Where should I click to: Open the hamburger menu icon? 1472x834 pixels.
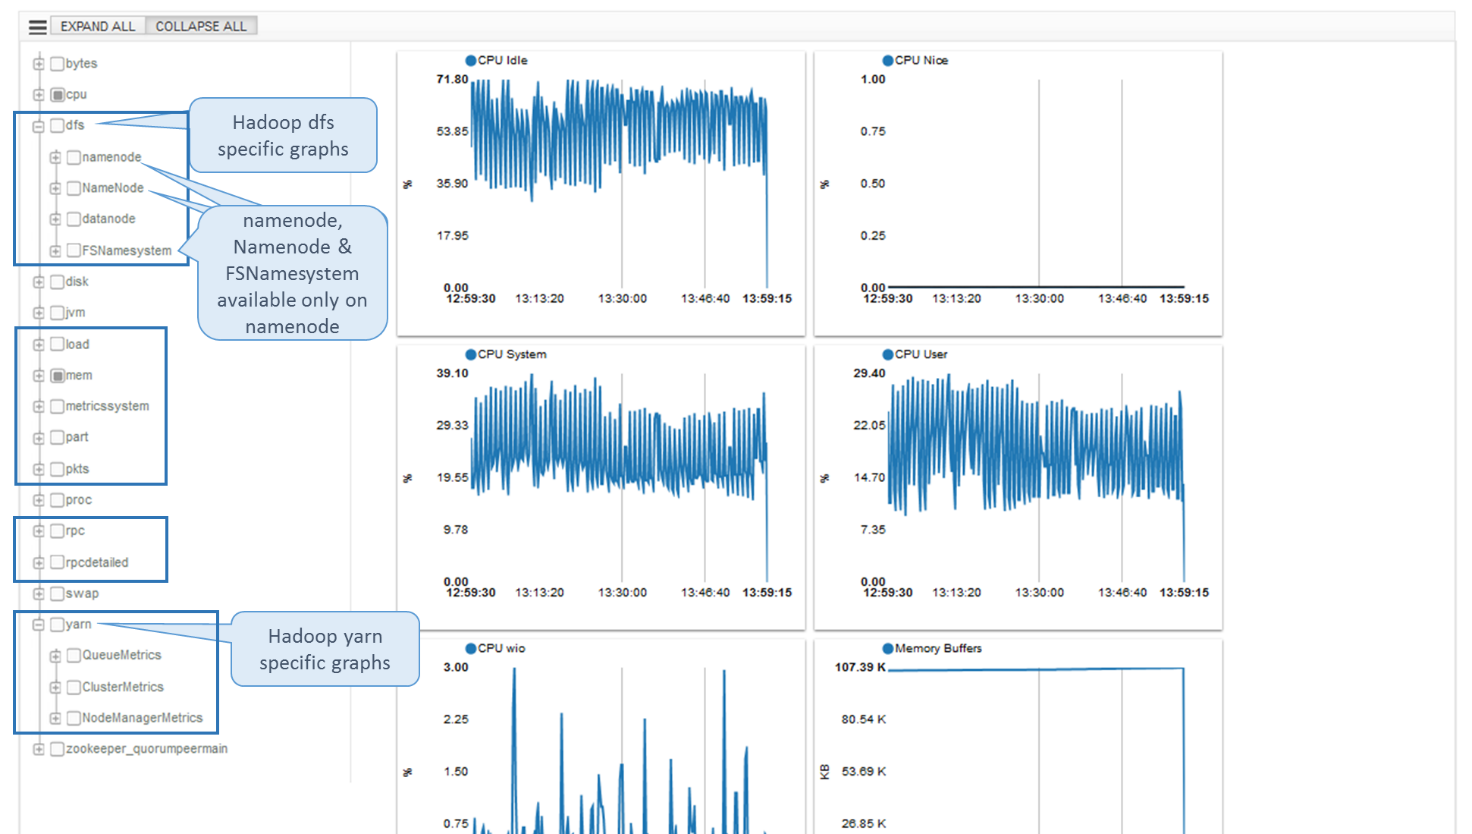(38, 27)
